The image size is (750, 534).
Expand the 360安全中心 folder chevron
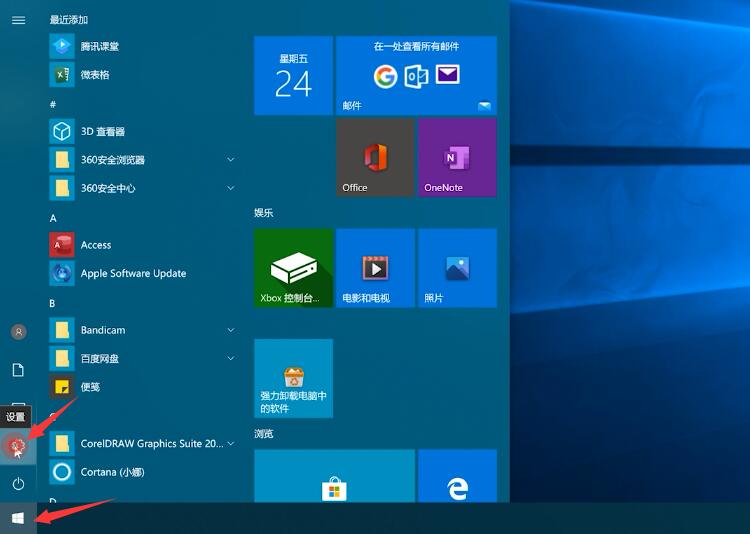[x=231, y=188]
